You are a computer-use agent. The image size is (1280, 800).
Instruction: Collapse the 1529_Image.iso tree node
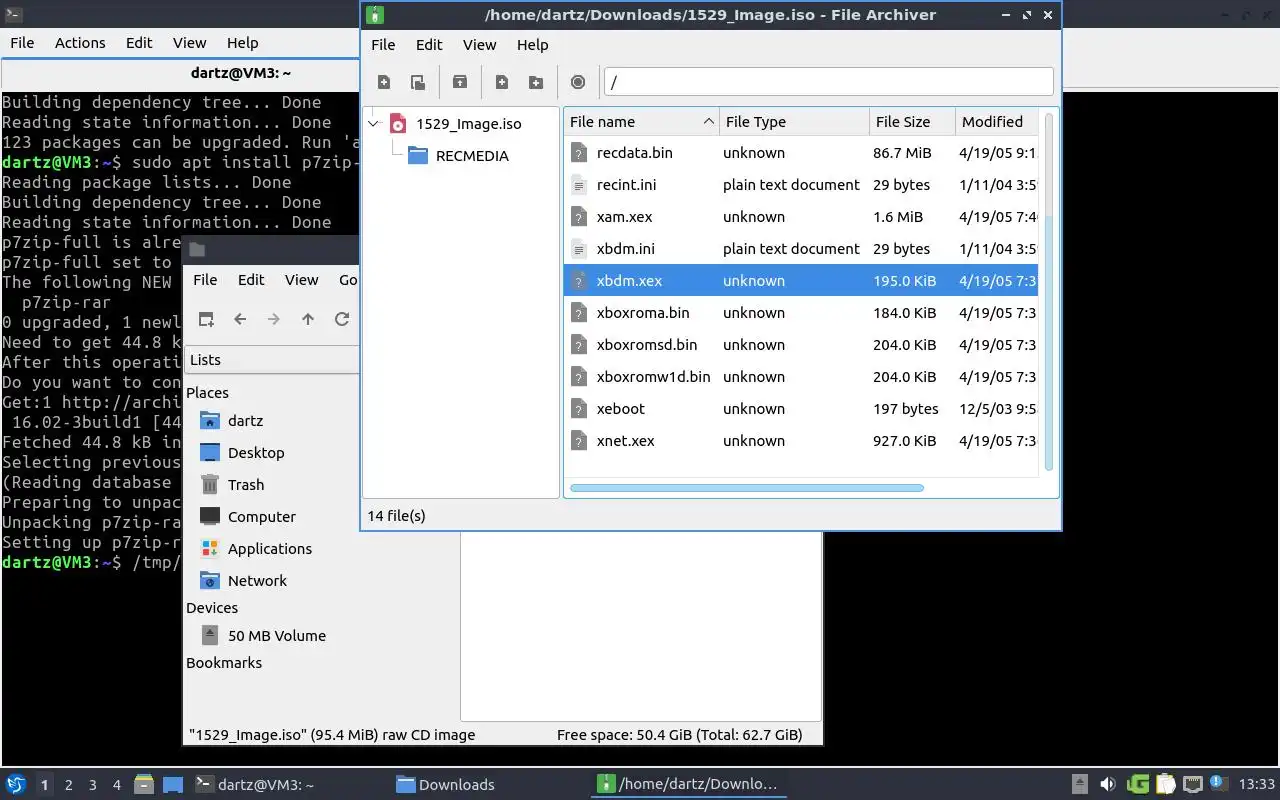[x=374, y=124]
